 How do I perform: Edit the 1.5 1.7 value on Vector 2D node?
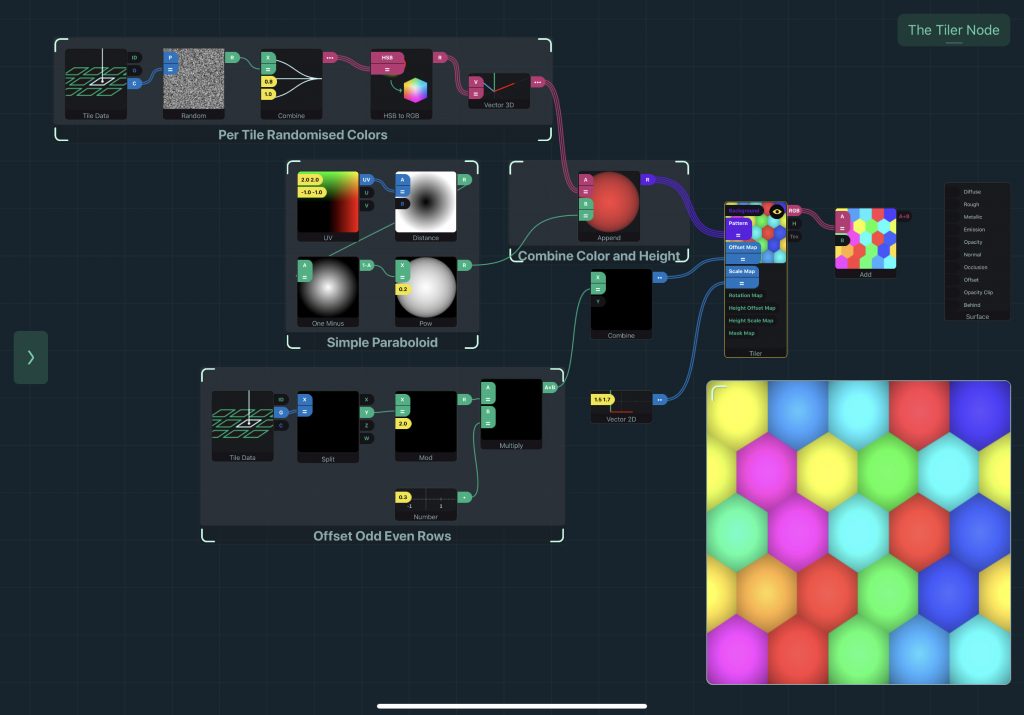[x=601, y=399]
